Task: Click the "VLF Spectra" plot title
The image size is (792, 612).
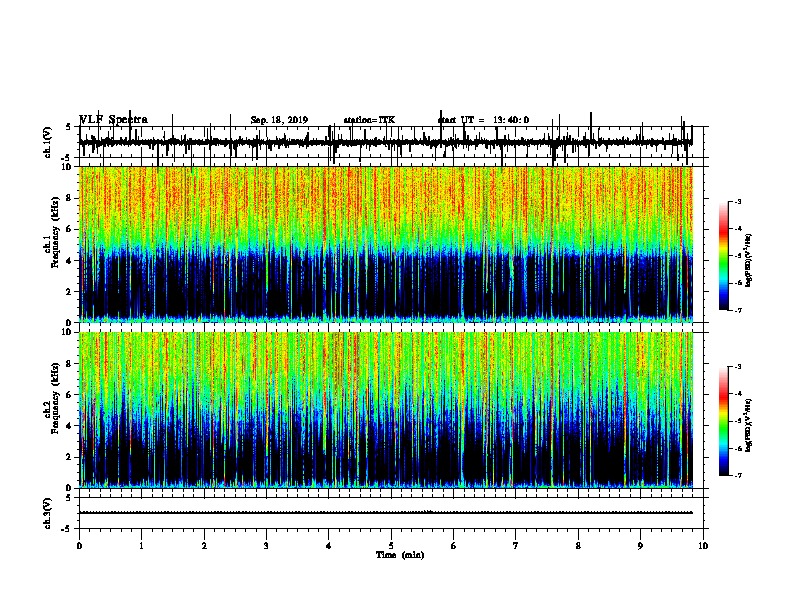Action: [x=114, y=120]
